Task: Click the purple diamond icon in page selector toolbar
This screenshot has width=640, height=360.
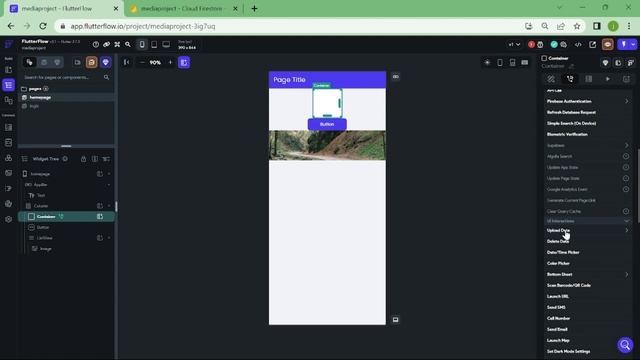Action: (106, 62)
